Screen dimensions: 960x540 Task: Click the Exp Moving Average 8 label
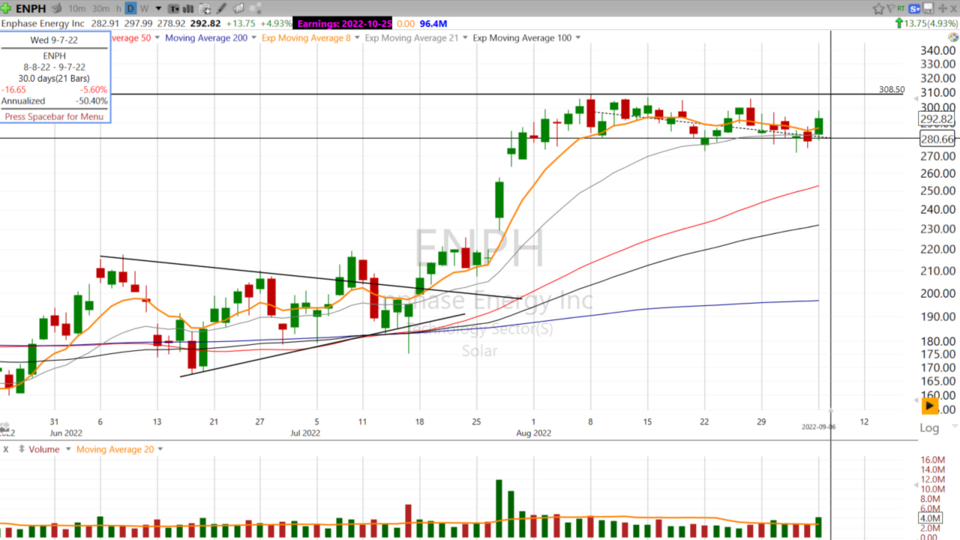(x=306, y=38)
